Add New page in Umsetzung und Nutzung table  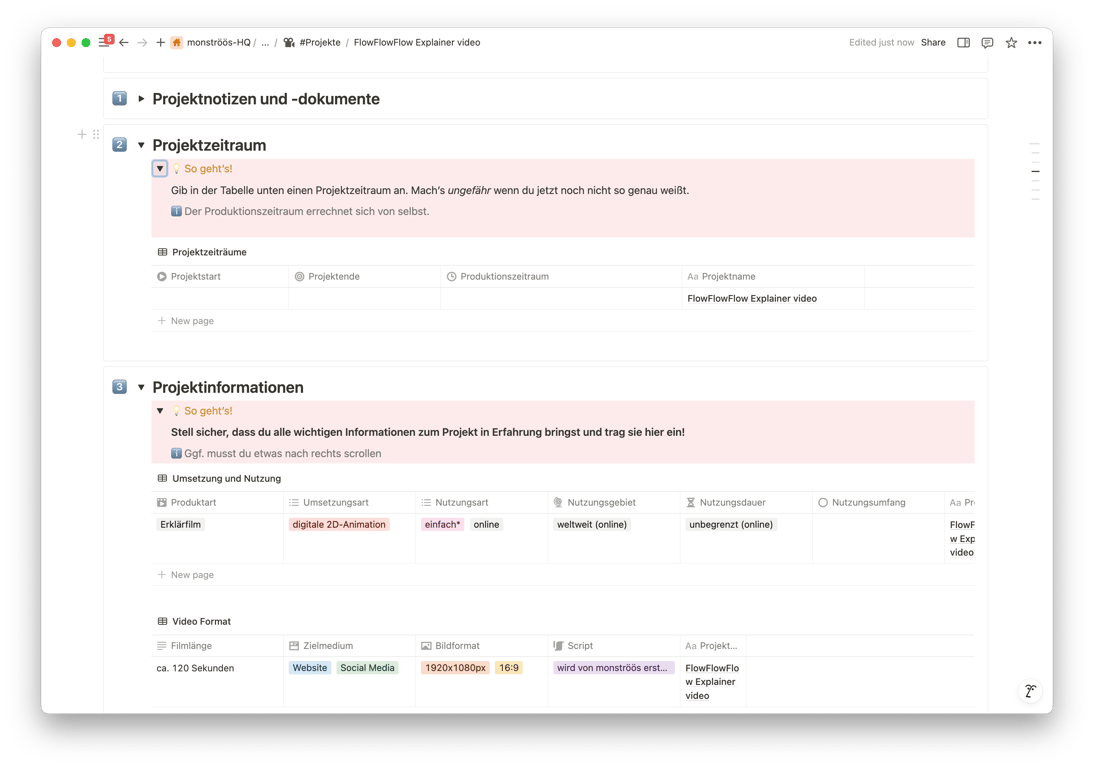(x=186, y=575)
